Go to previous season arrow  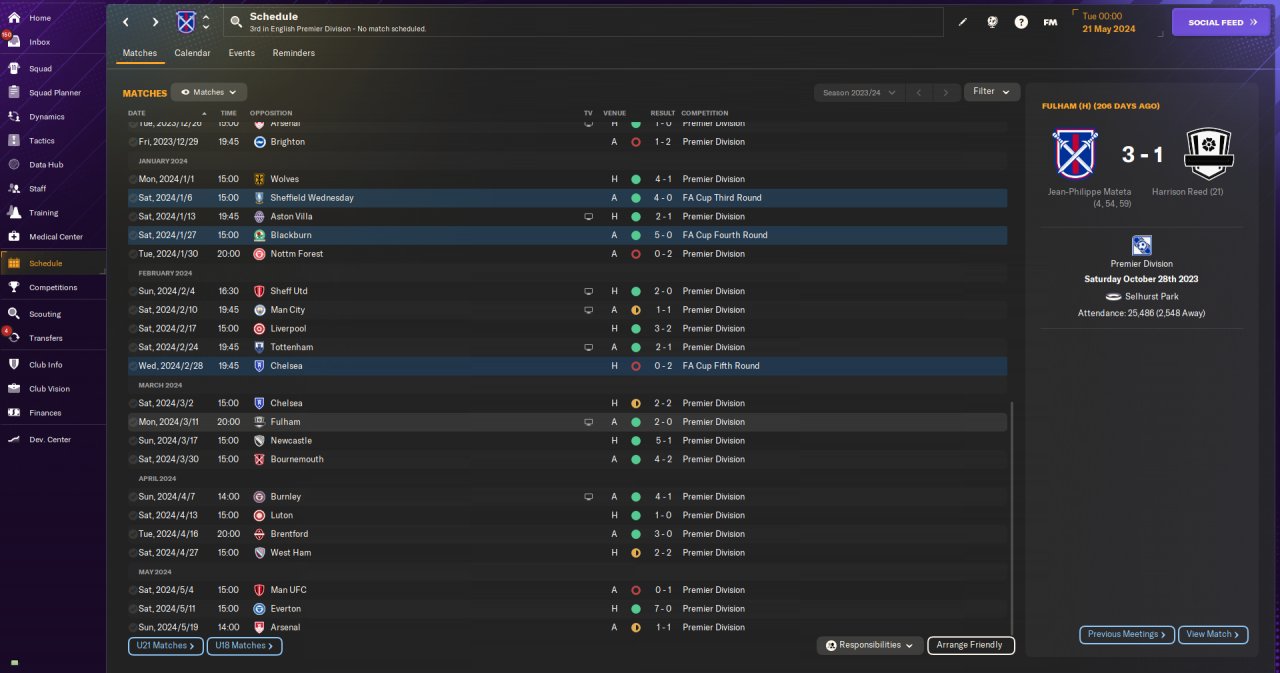918,92
